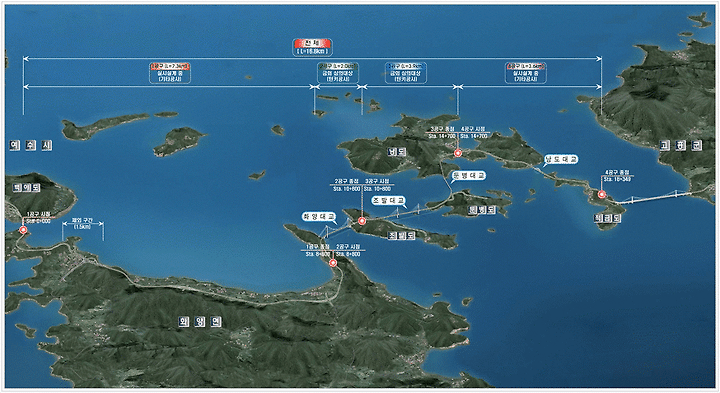The image size is (720, 393).
Task: Click the 낭도 island label
Action: 397,152
